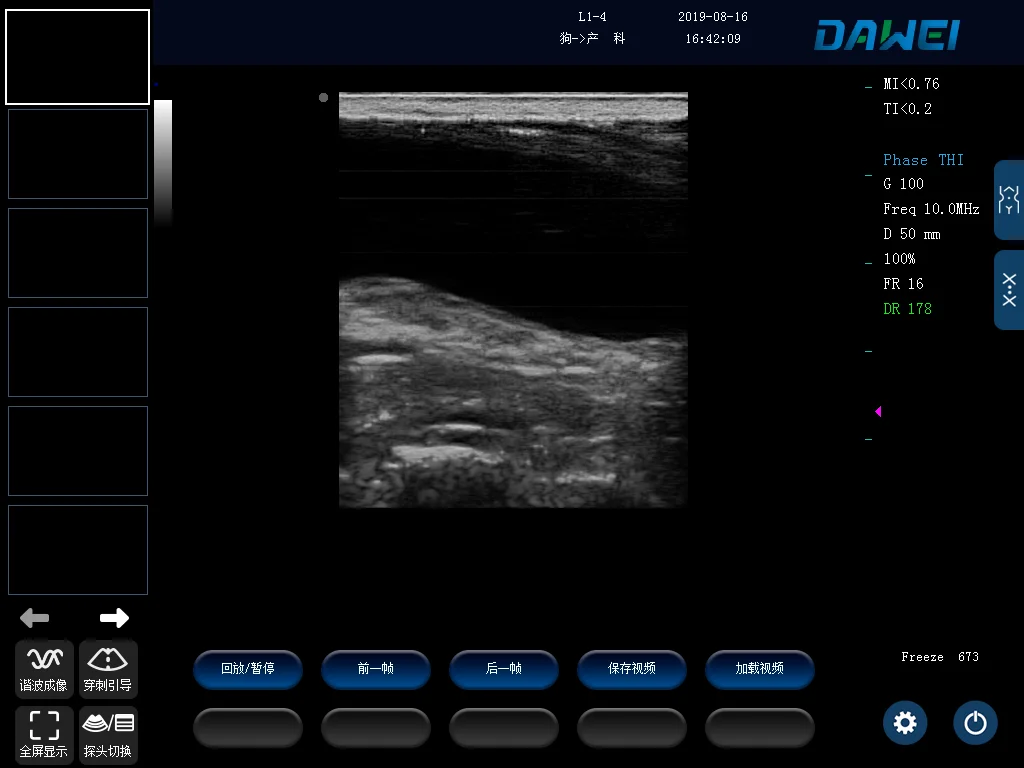
Task: Activate puncture guide (穿刺引导) icon
Action: tap(108, 669)
